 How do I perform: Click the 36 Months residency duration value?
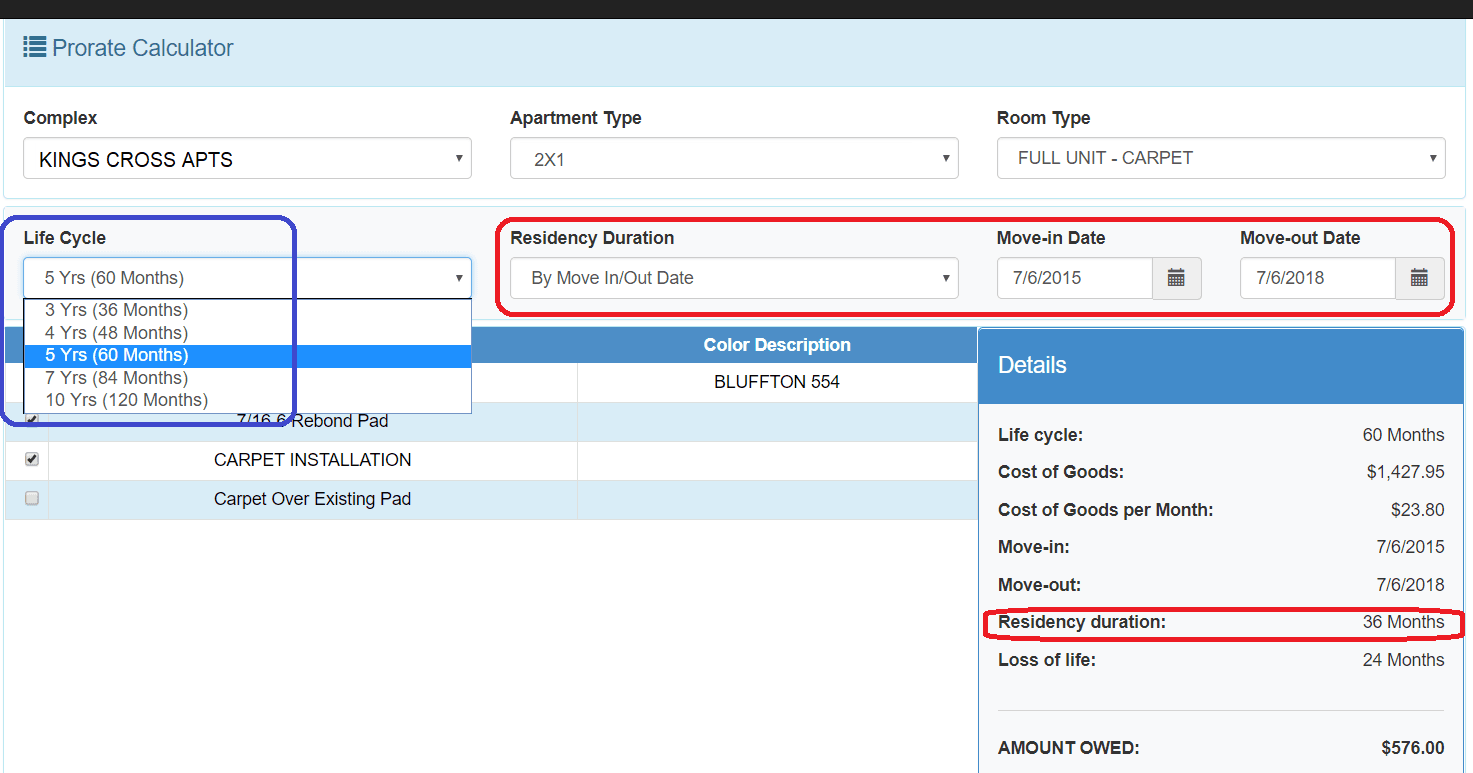[1403, 622]
